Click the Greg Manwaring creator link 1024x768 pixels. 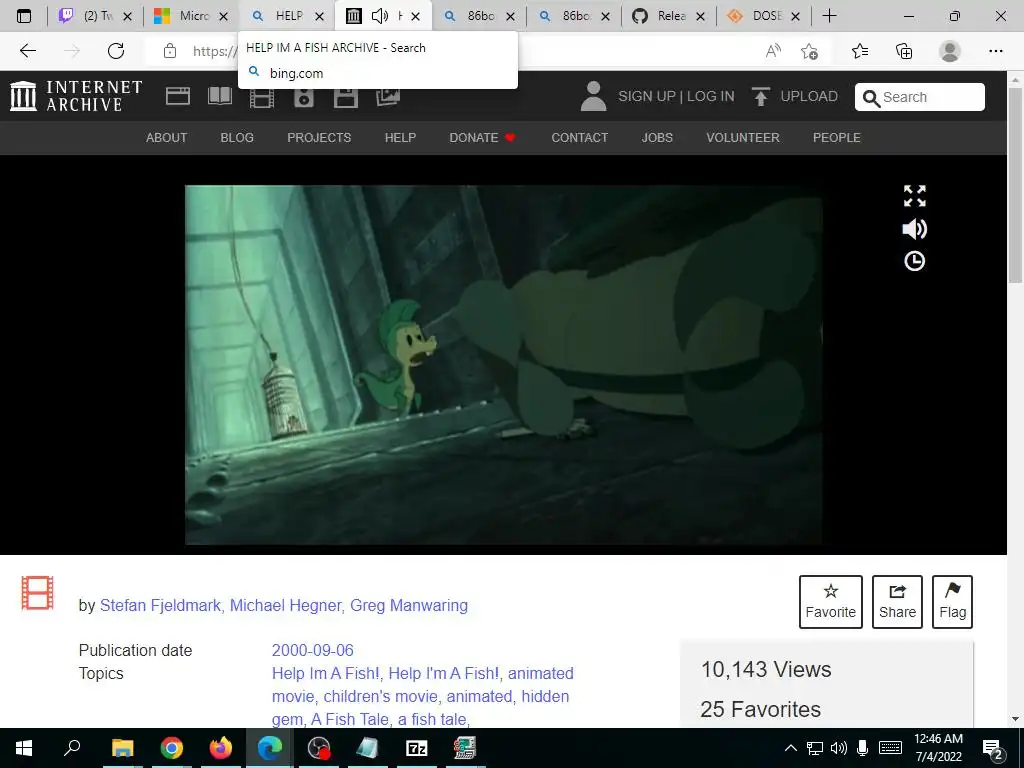(x=409, y=605)
